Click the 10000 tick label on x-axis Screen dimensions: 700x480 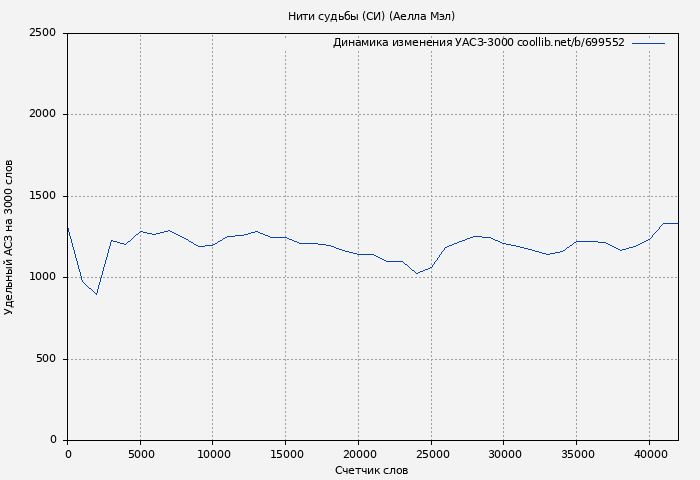[x=213, y=454]
